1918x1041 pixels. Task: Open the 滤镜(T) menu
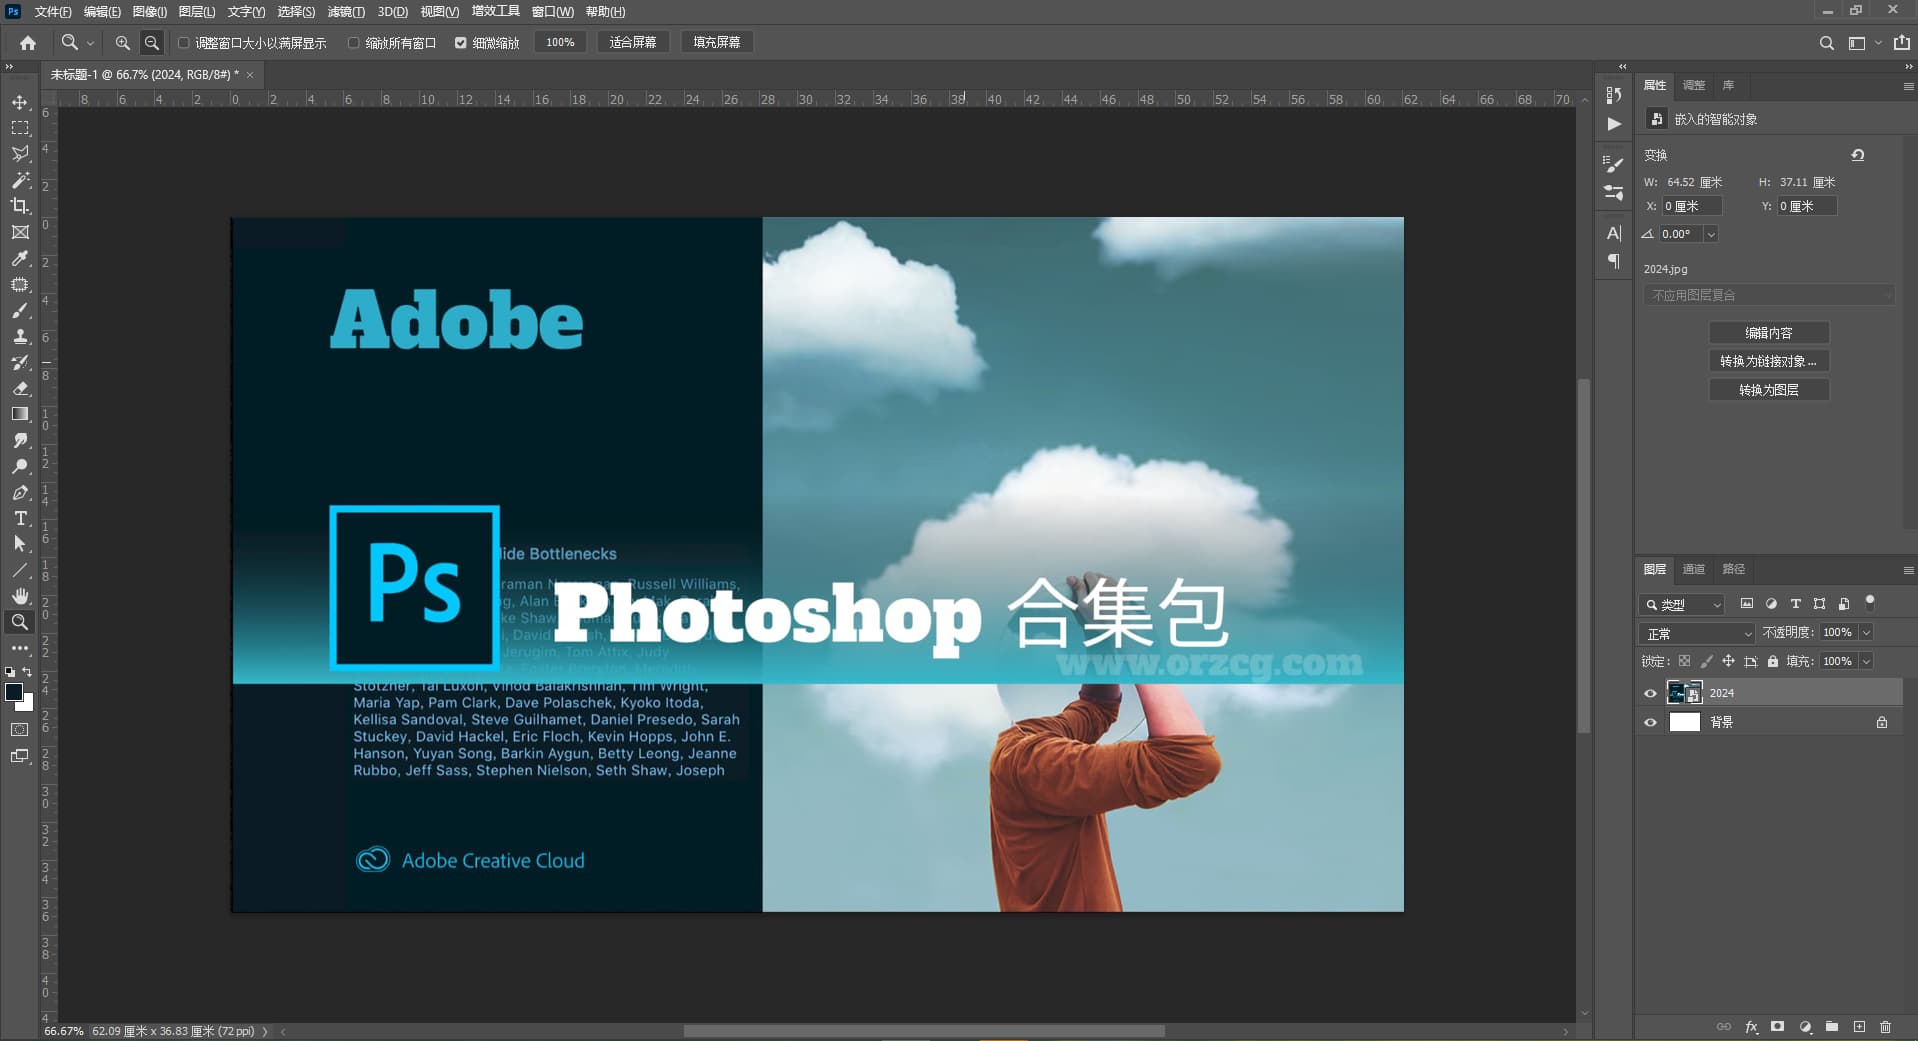coord(346,12)
